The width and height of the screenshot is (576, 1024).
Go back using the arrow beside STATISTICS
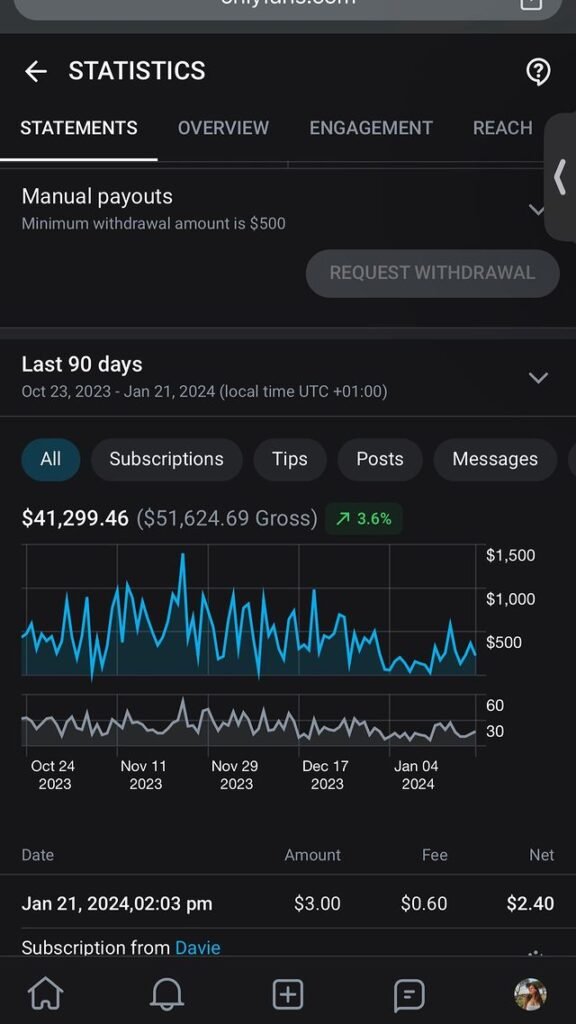pyautogui.click(x=36, y=71)
